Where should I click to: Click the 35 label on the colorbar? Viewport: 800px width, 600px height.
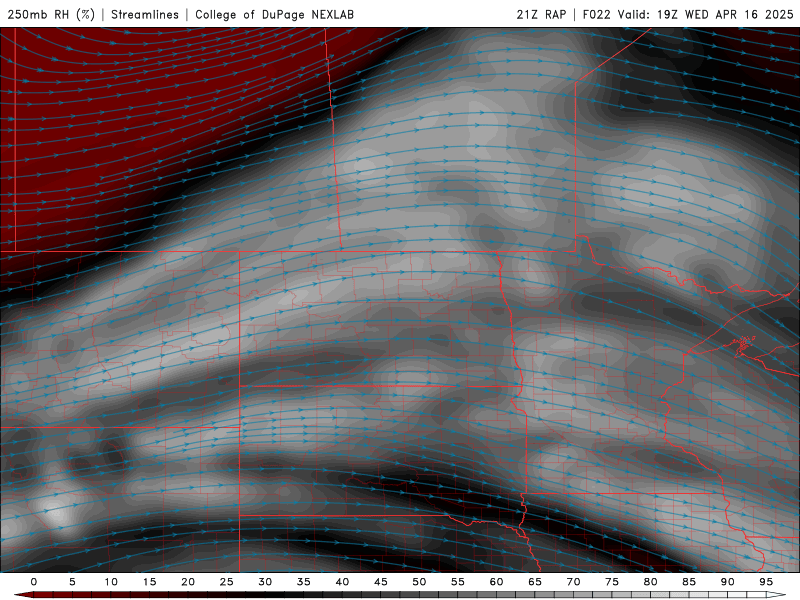[x=304, y=582]
